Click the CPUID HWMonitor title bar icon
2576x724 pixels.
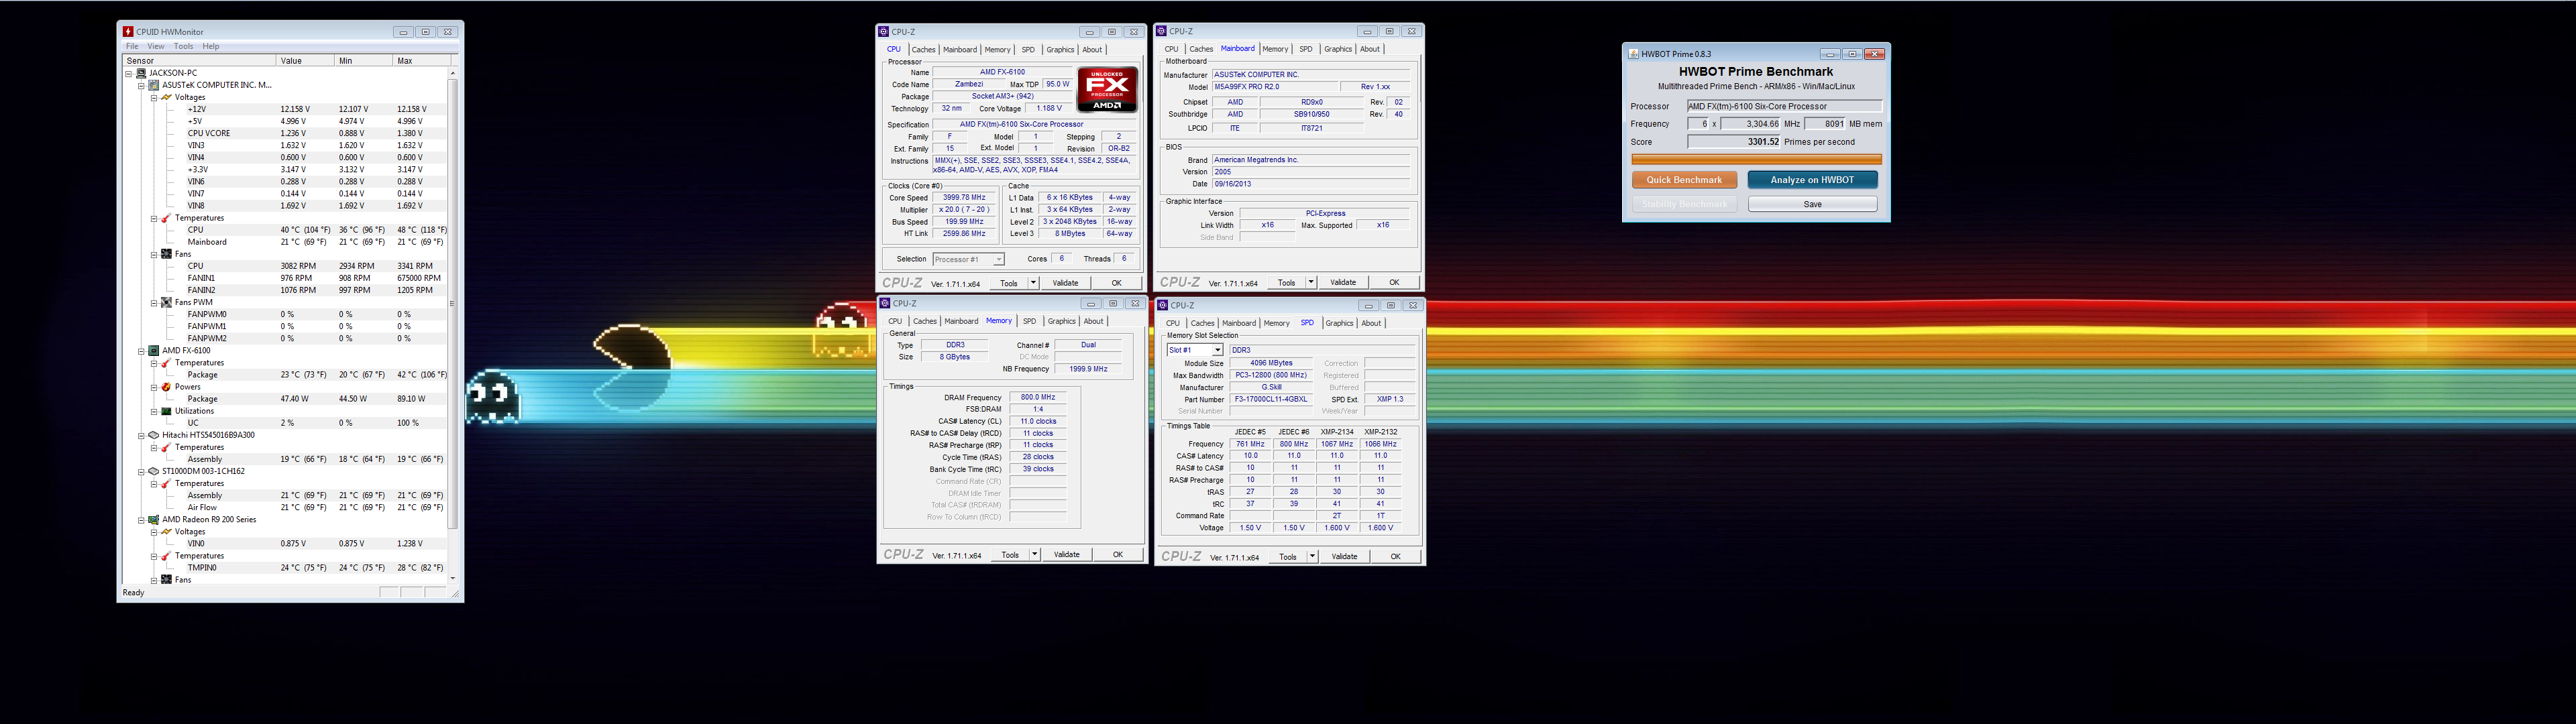pyautogui.click(x=128, y=32)
